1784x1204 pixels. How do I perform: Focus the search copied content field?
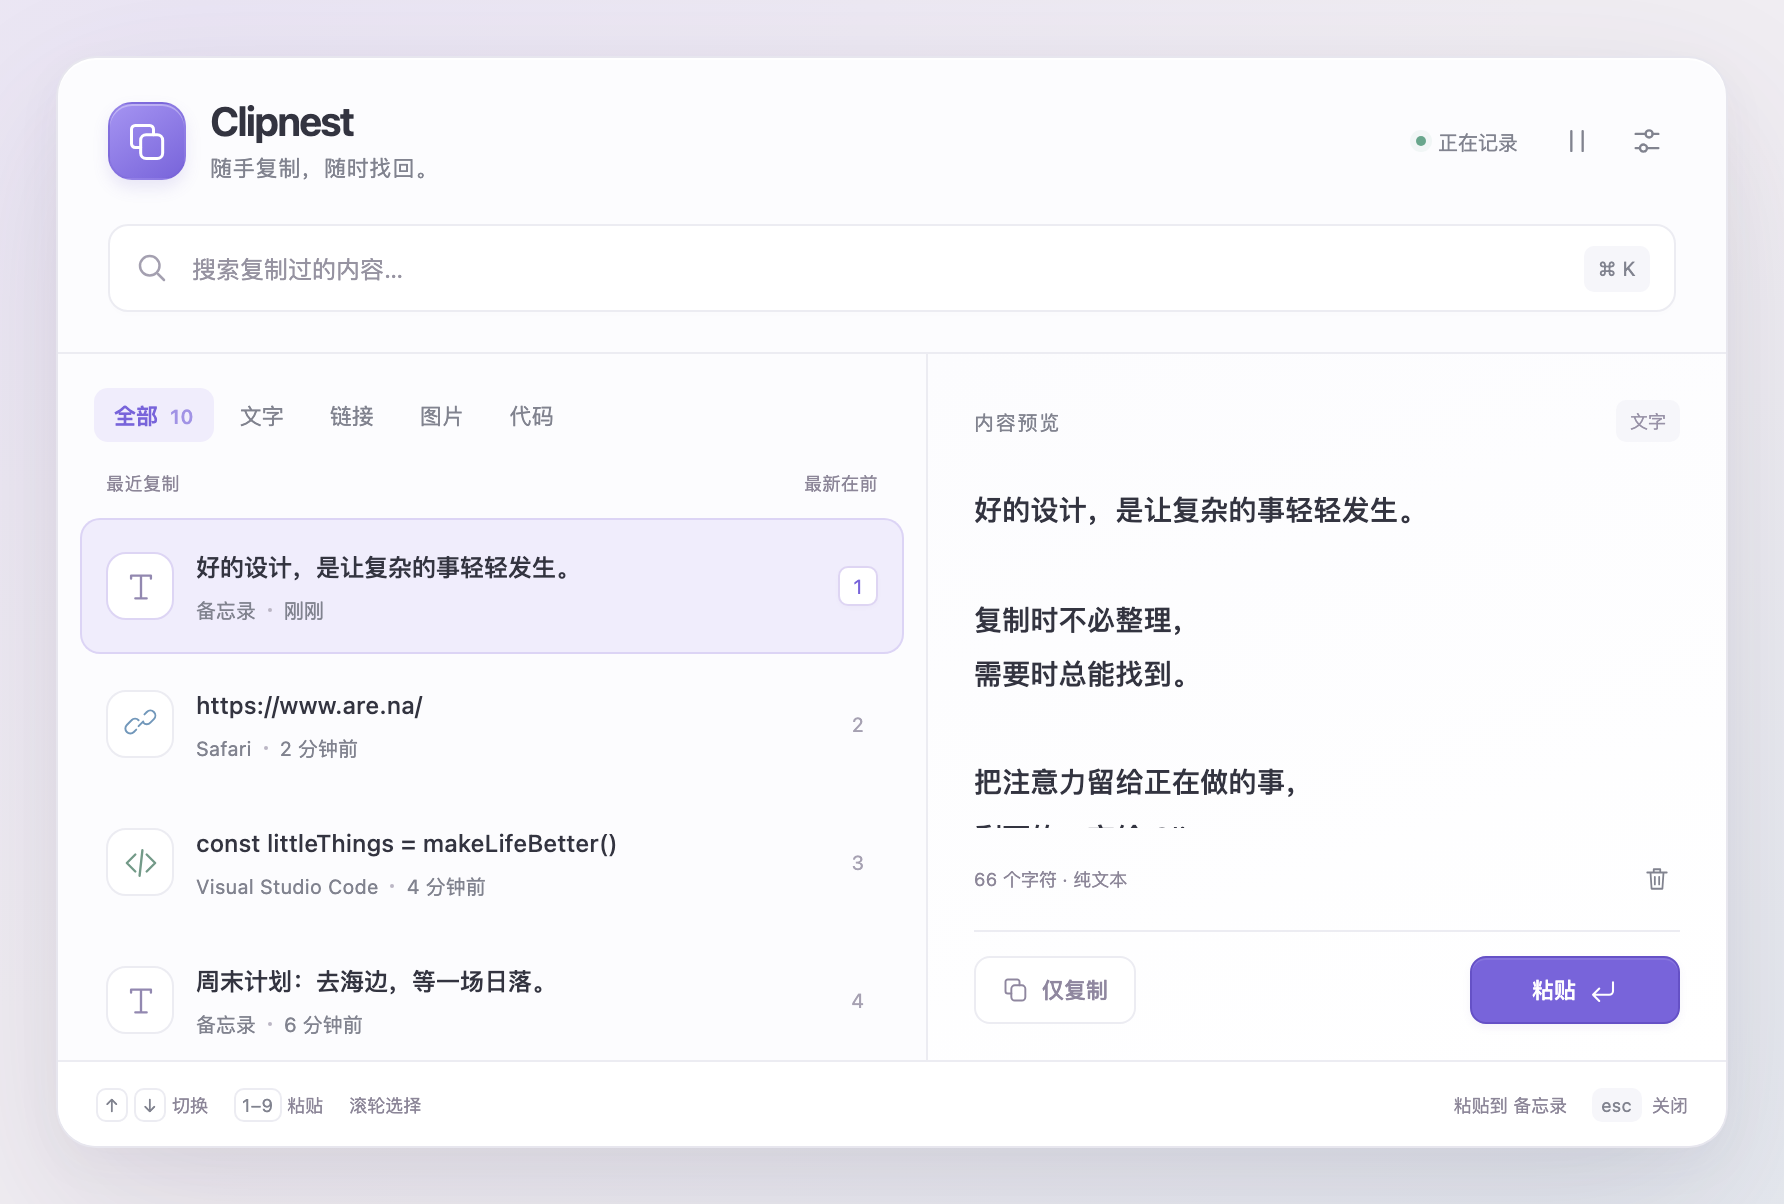(891, 268)
